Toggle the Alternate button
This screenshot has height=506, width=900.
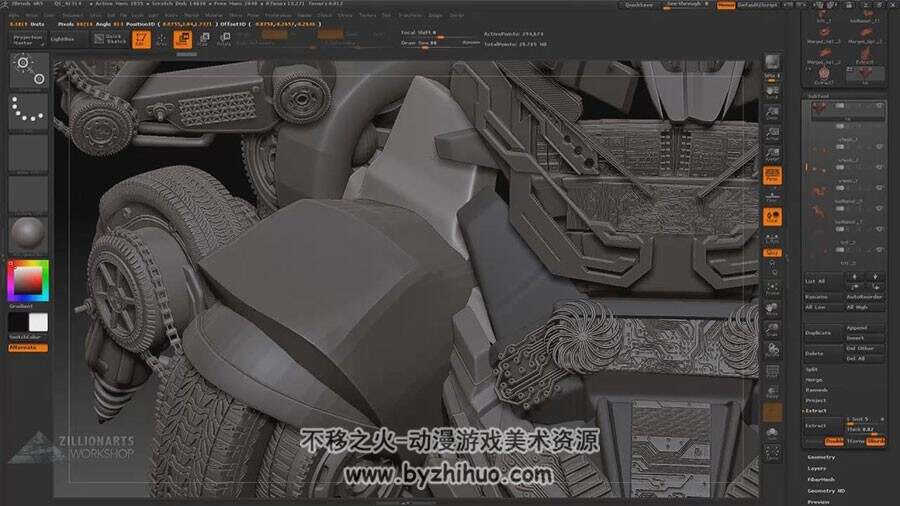28,348
